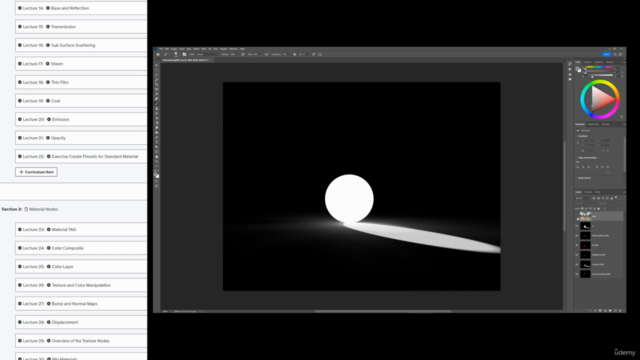The height and width of the screenshot is (360, 640).
Task: Select the Move tool in Photoshop toolbar
Action: click(157, 65)
